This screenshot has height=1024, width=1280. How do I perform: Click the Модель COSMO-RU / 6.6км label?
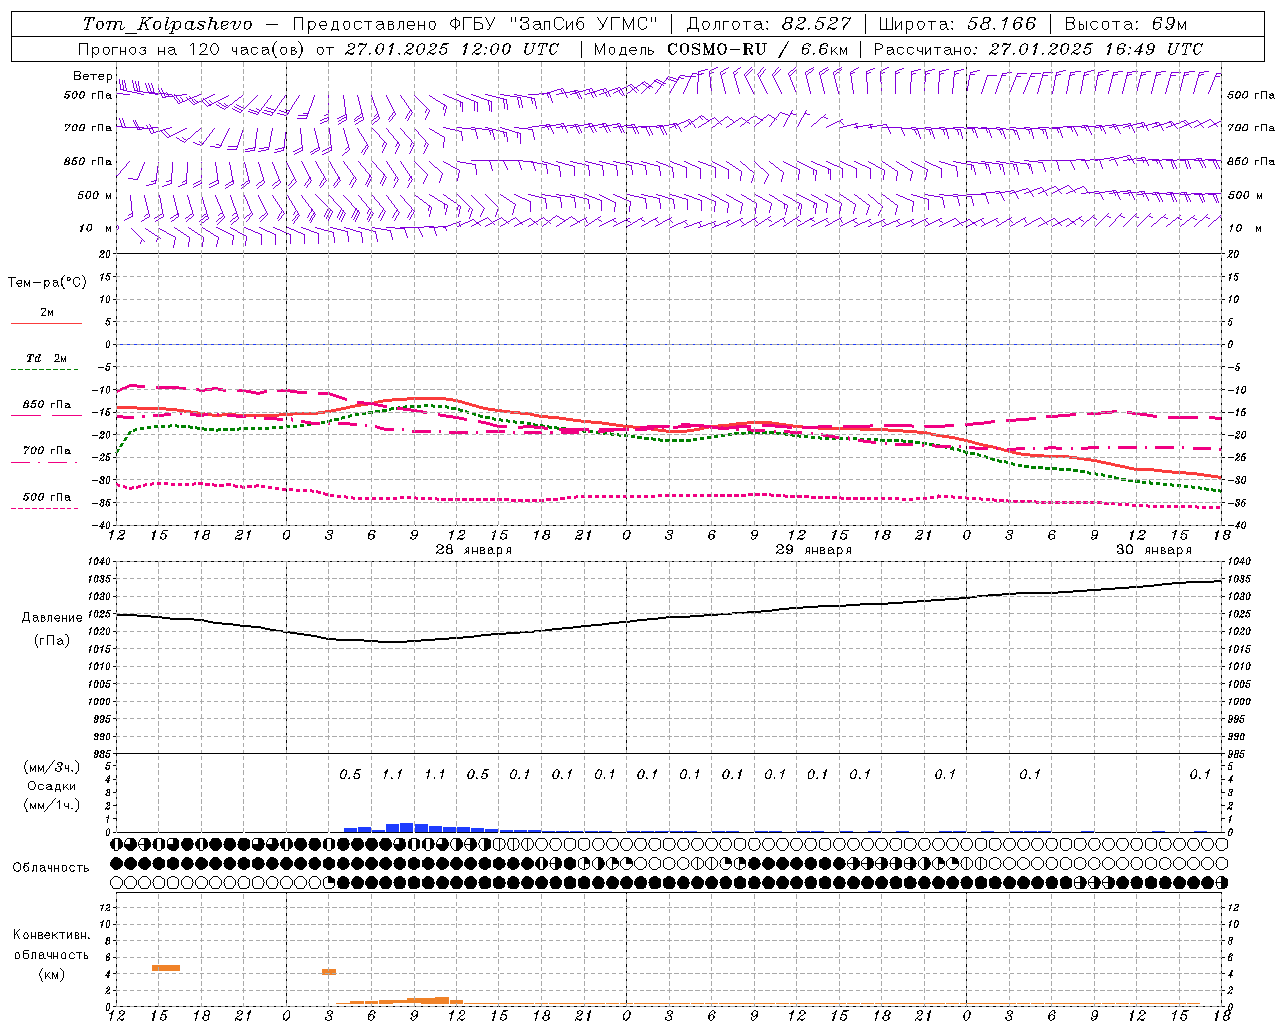(x=721, y=49)
